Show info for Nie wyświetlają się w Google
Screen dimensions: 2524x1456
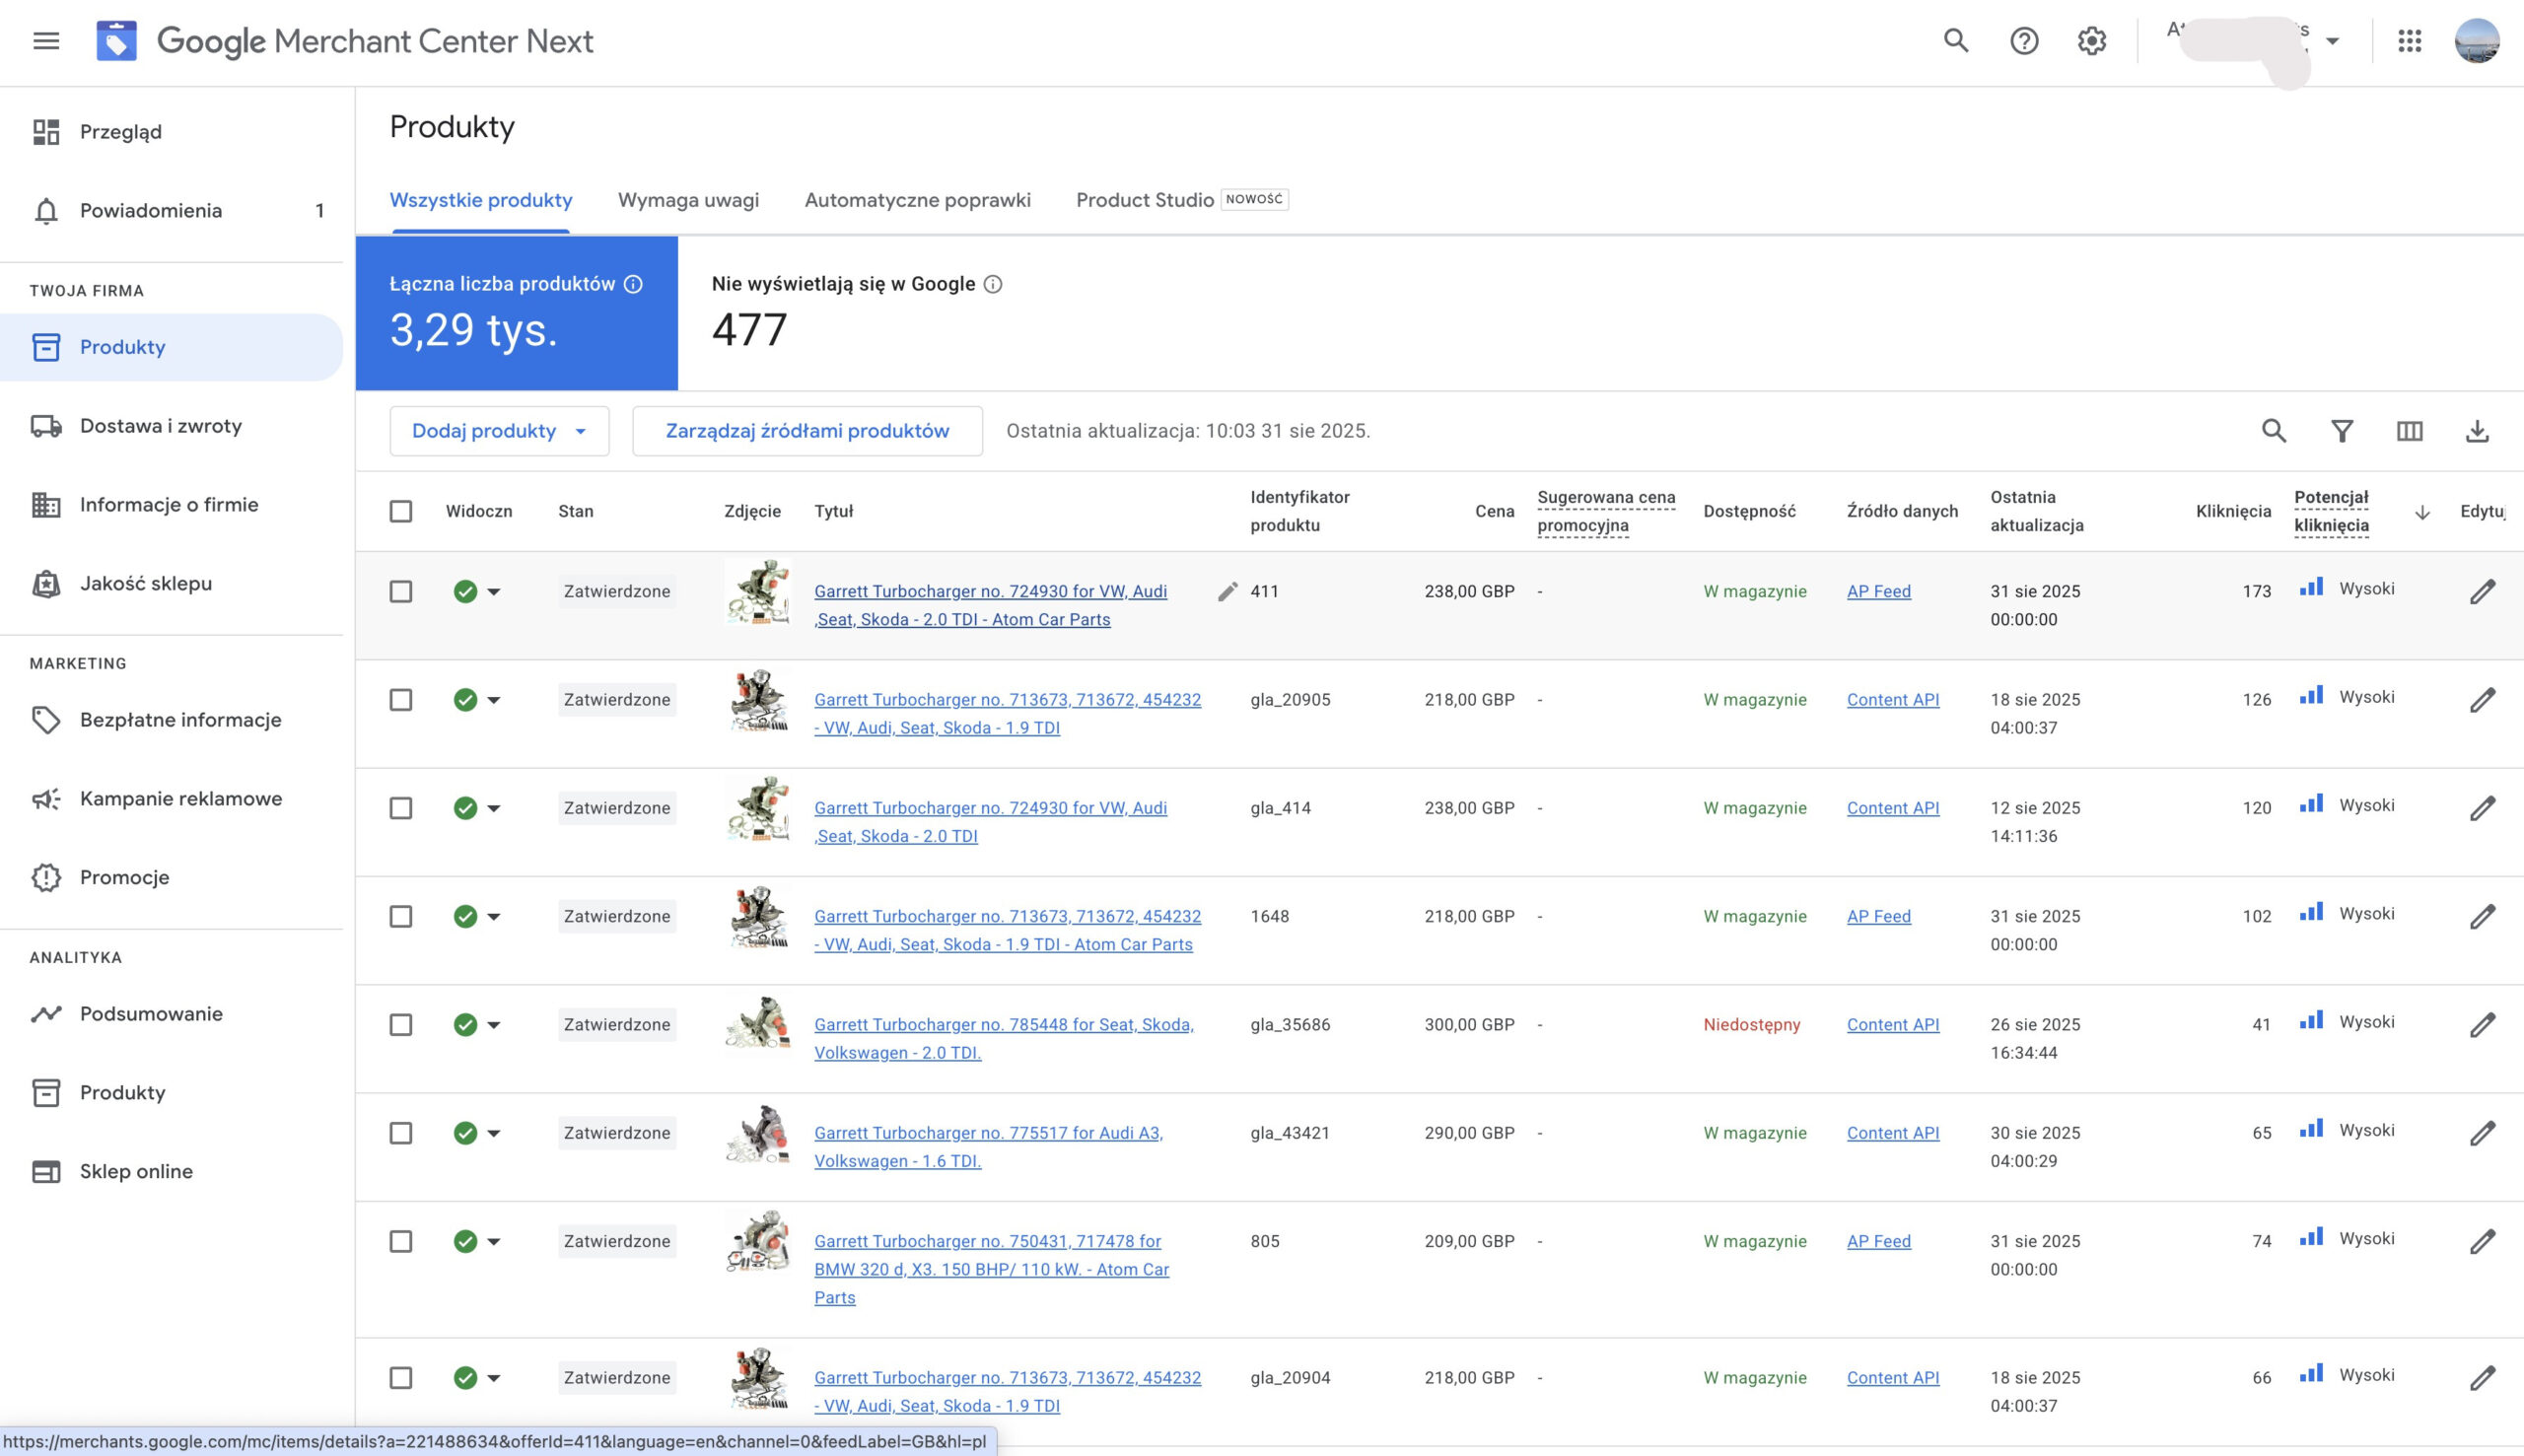tap(993, 284)
